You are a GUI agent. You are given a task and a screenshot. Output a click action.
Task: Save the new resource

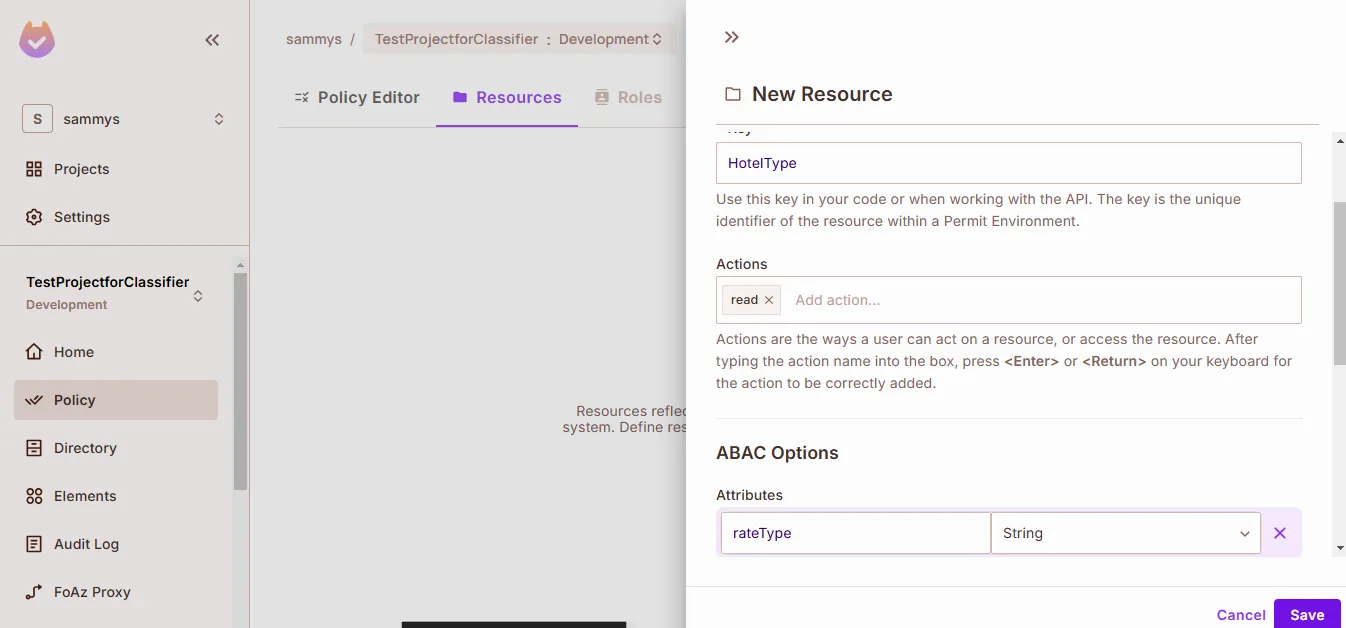(x=1306, y=615)
